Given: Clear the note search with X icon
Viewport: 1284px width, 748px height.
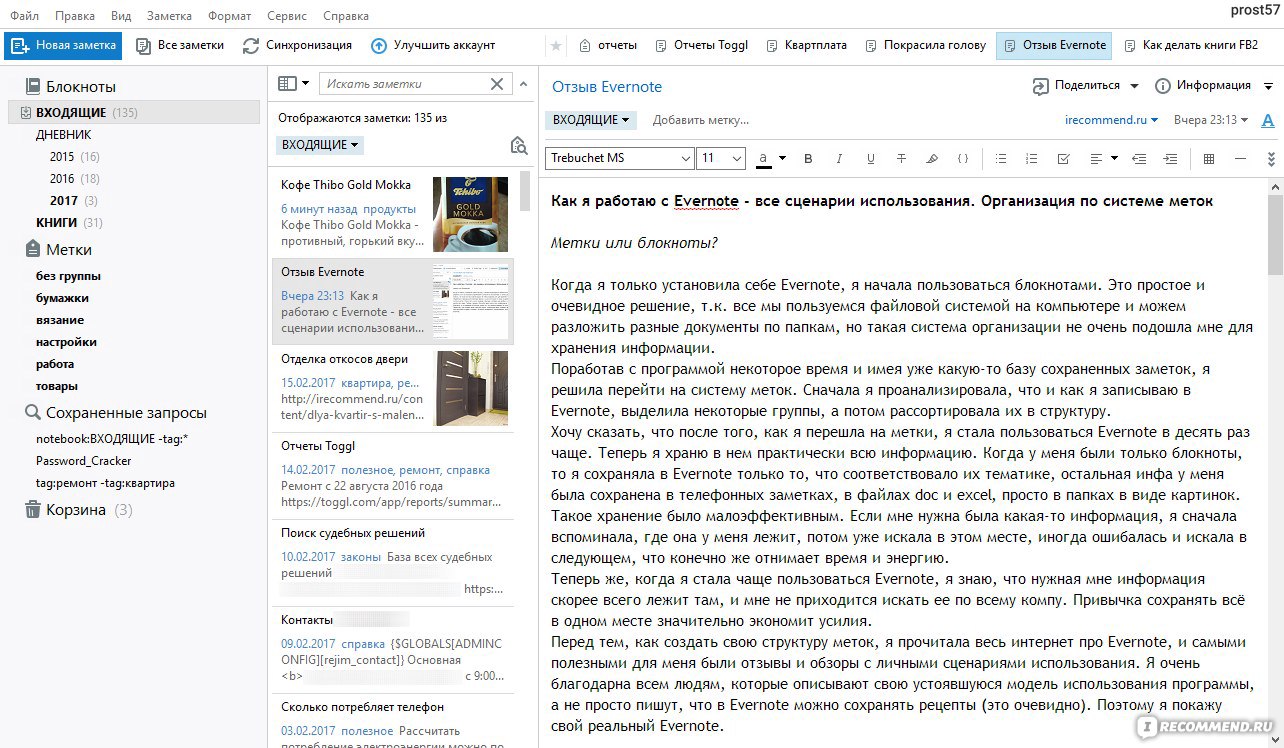Looking at the screenshot, I should (497, 84).
